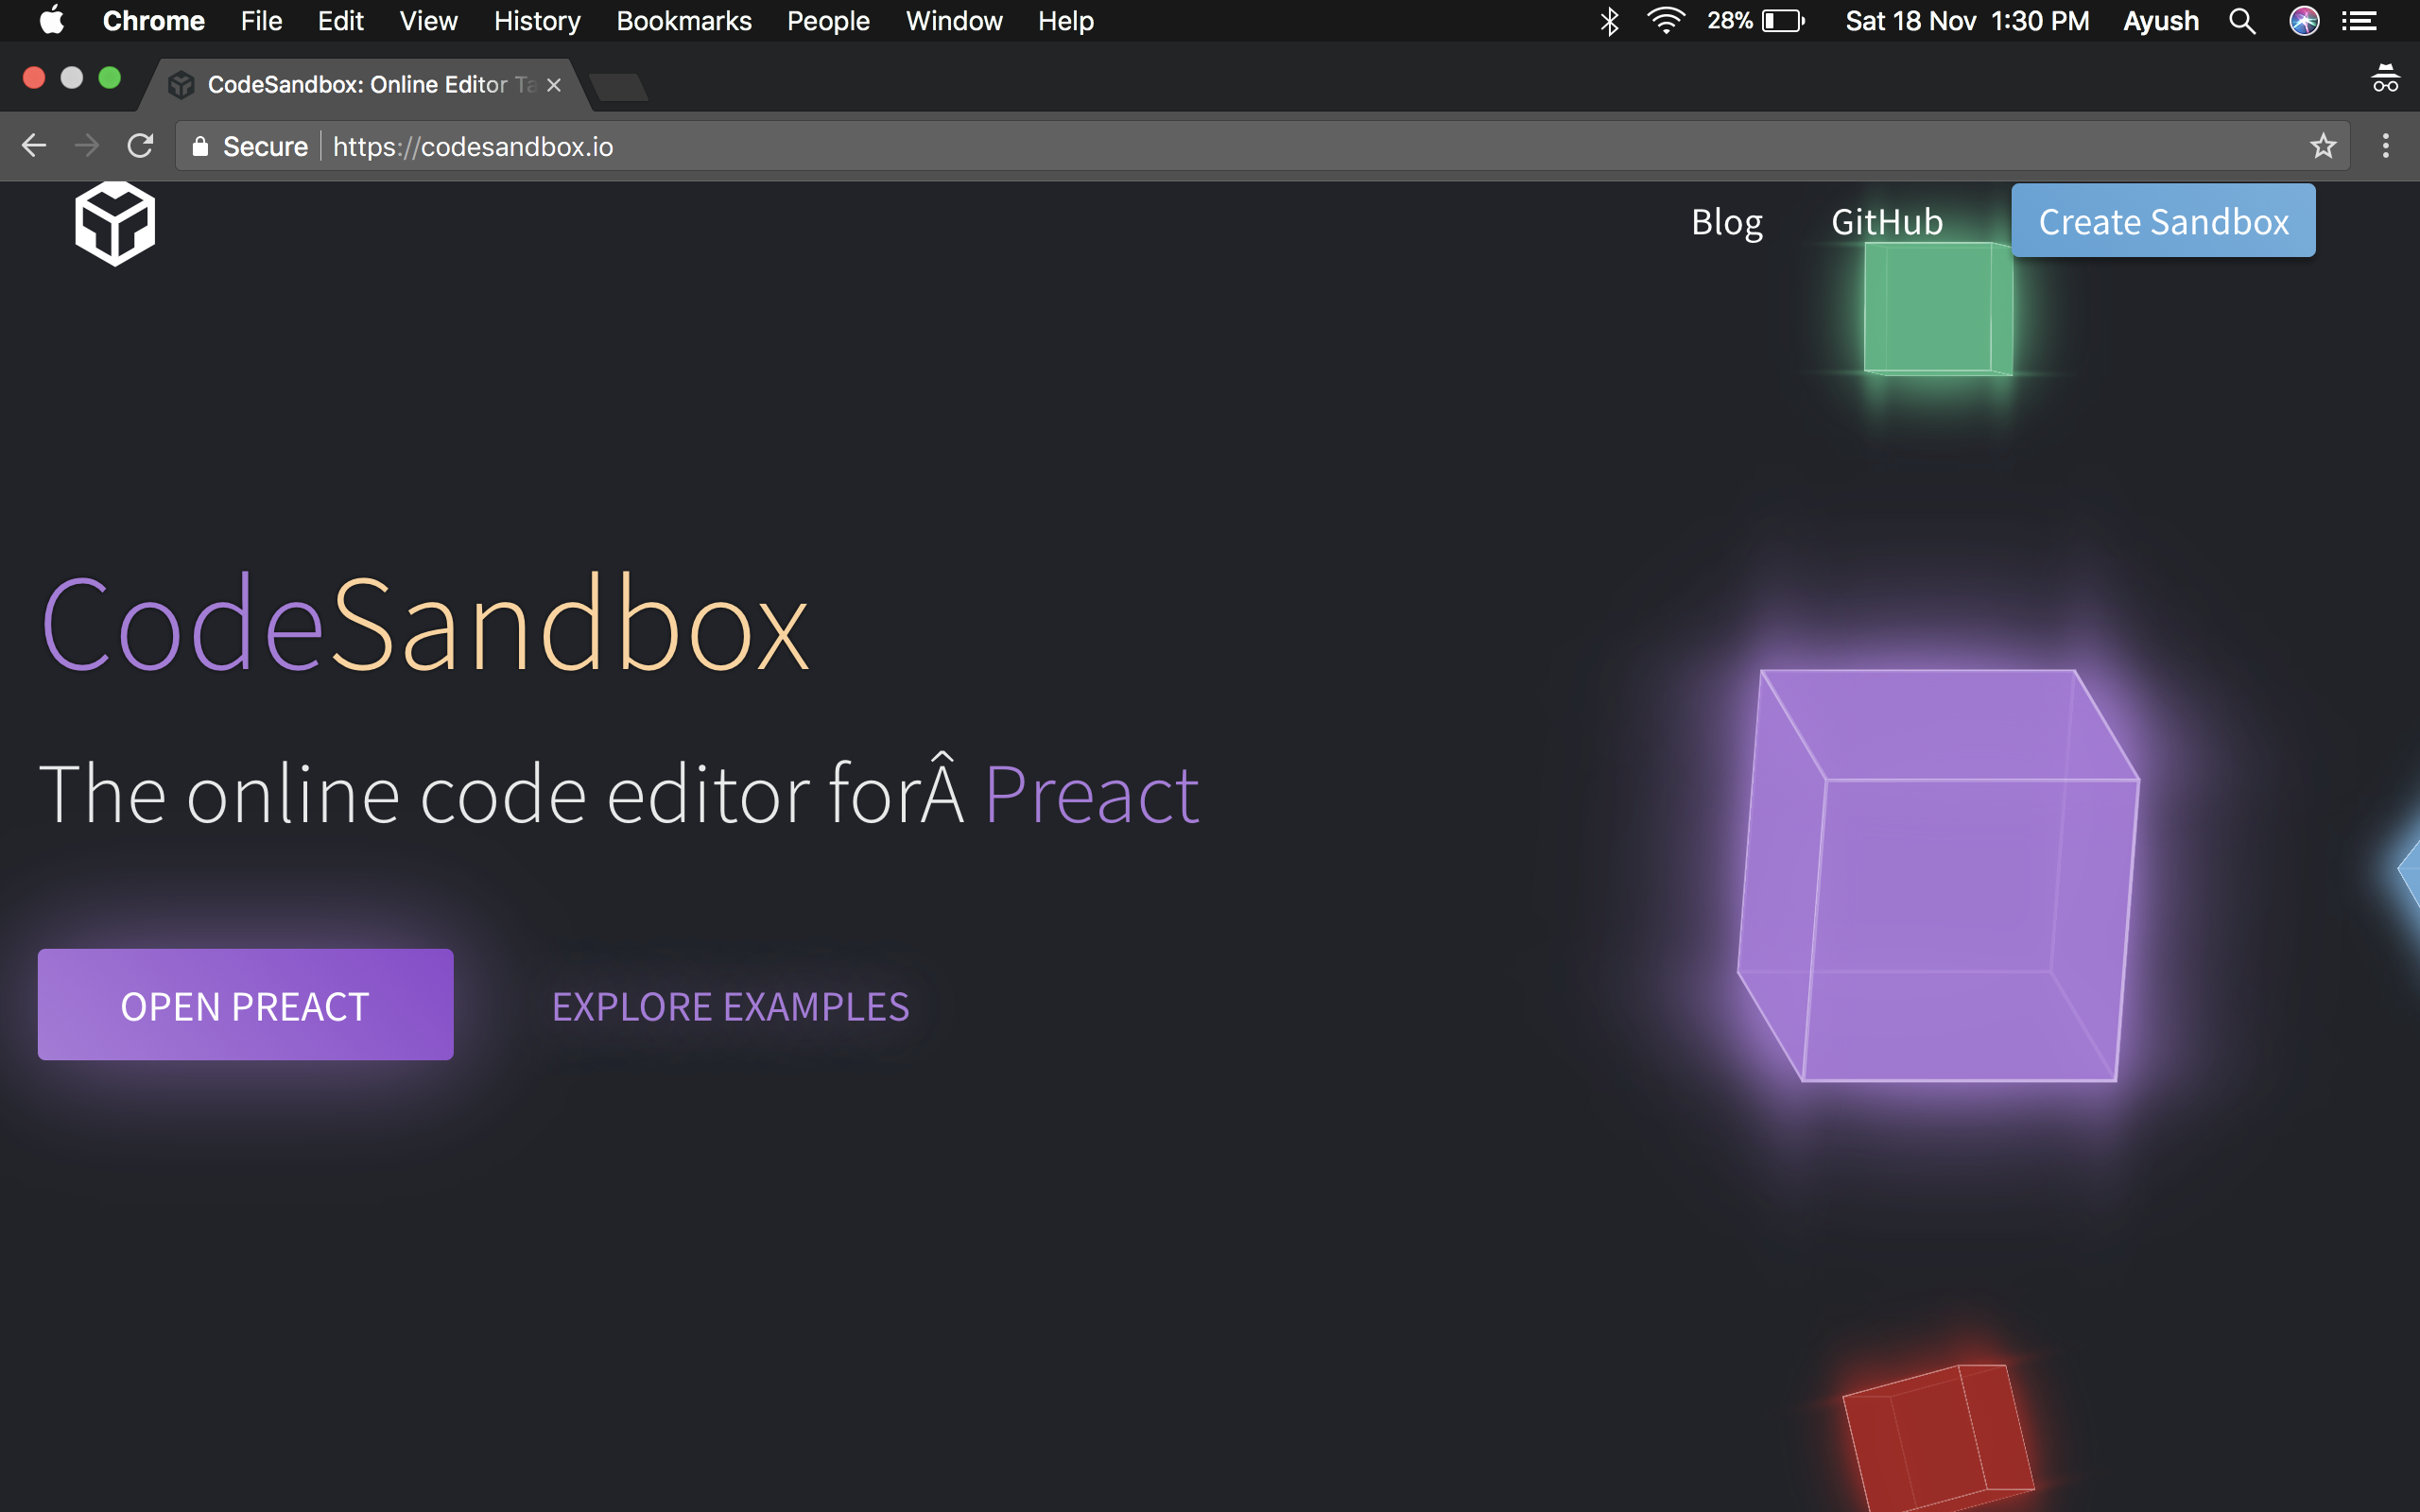Image resolution: width=2420 pixels, height=1512 pixels.
Task: Open Spotlight search from the menu bar
Action: [x=2243, y=20]
